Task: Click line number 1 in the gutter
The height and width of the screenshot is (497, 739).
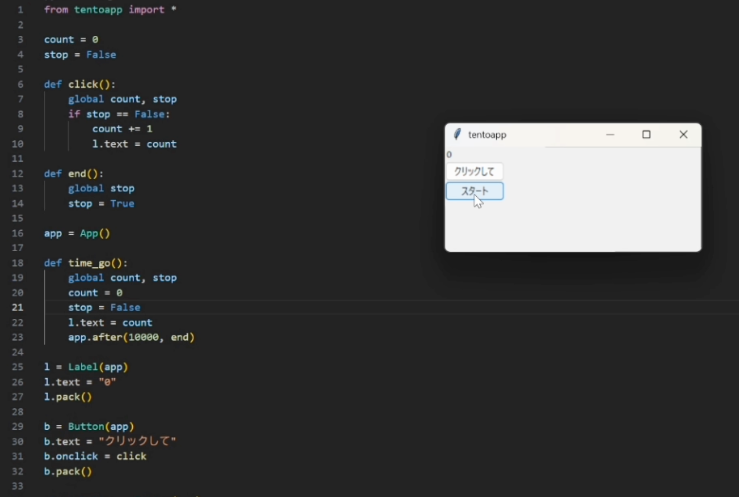Action: [x=20, y=10]
